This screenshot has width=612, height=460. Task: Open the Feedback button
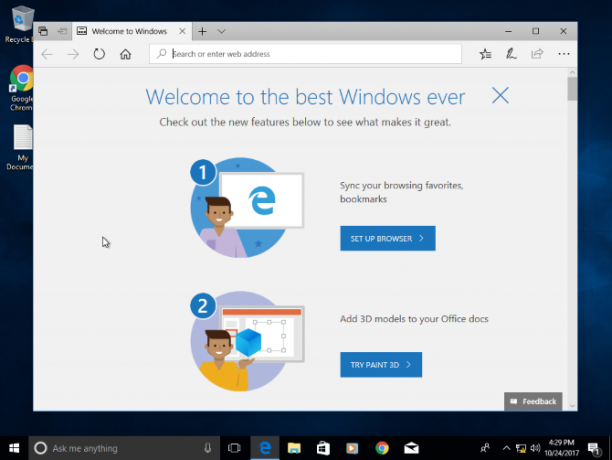533,401
